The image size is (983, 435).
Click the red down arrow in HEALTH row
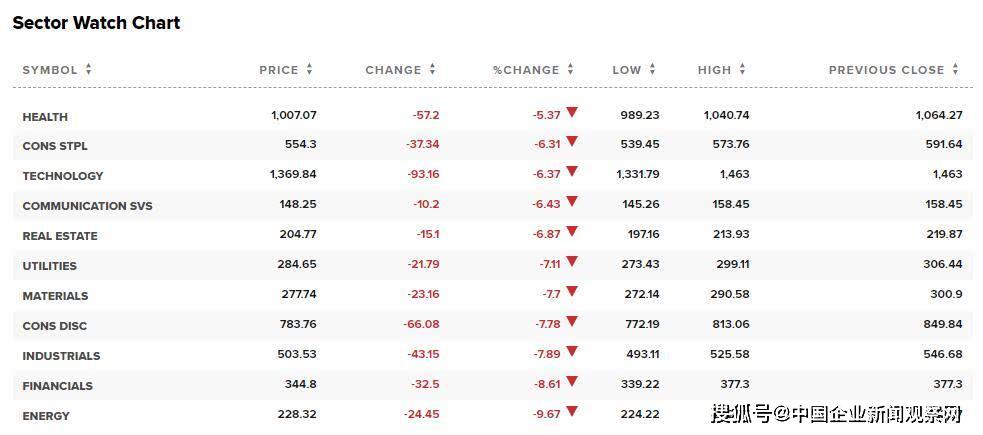click(572, 113)
